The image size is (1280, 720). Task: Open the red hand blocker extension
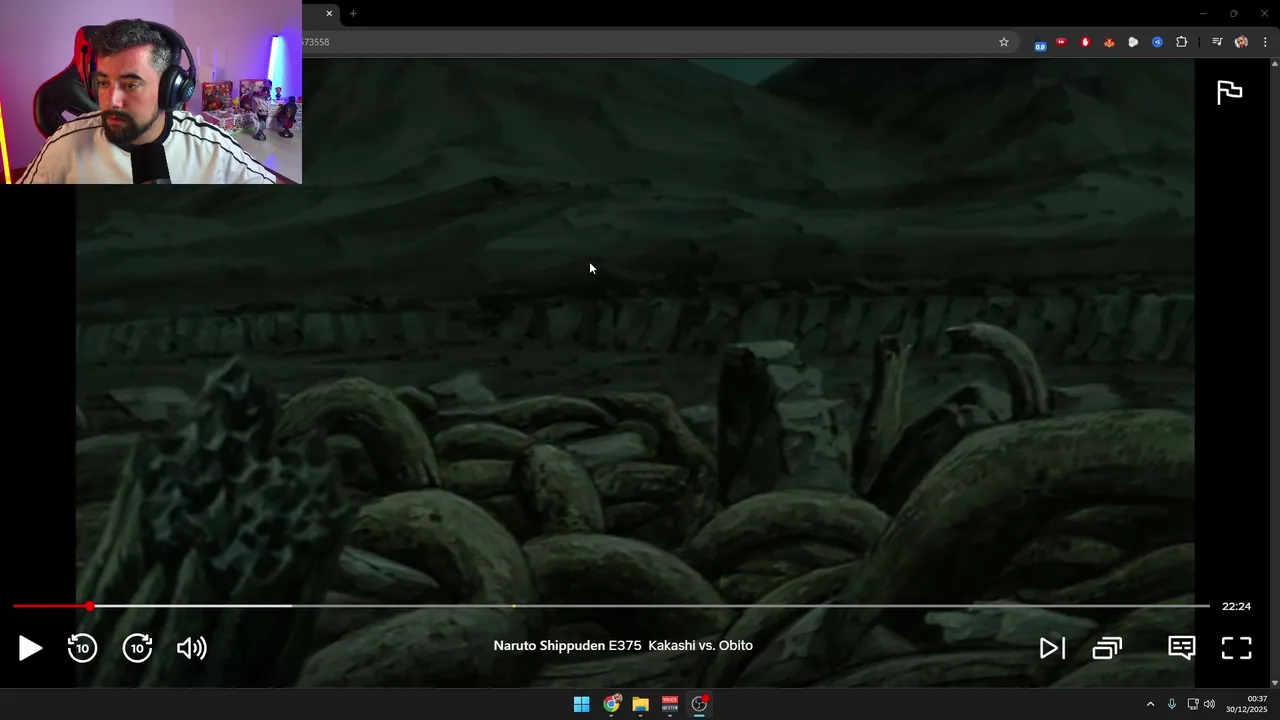(1085, 42)
